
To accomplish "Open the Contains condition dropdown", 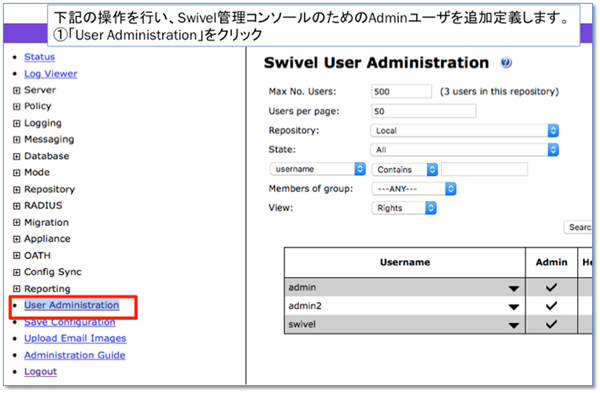I will coord(404,170).
